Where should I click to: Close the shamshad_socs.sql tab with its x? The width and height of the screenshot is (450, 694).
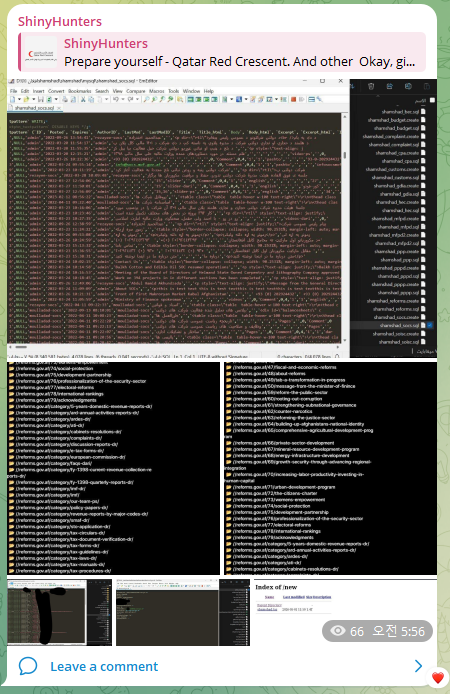[x=59, y=108]
